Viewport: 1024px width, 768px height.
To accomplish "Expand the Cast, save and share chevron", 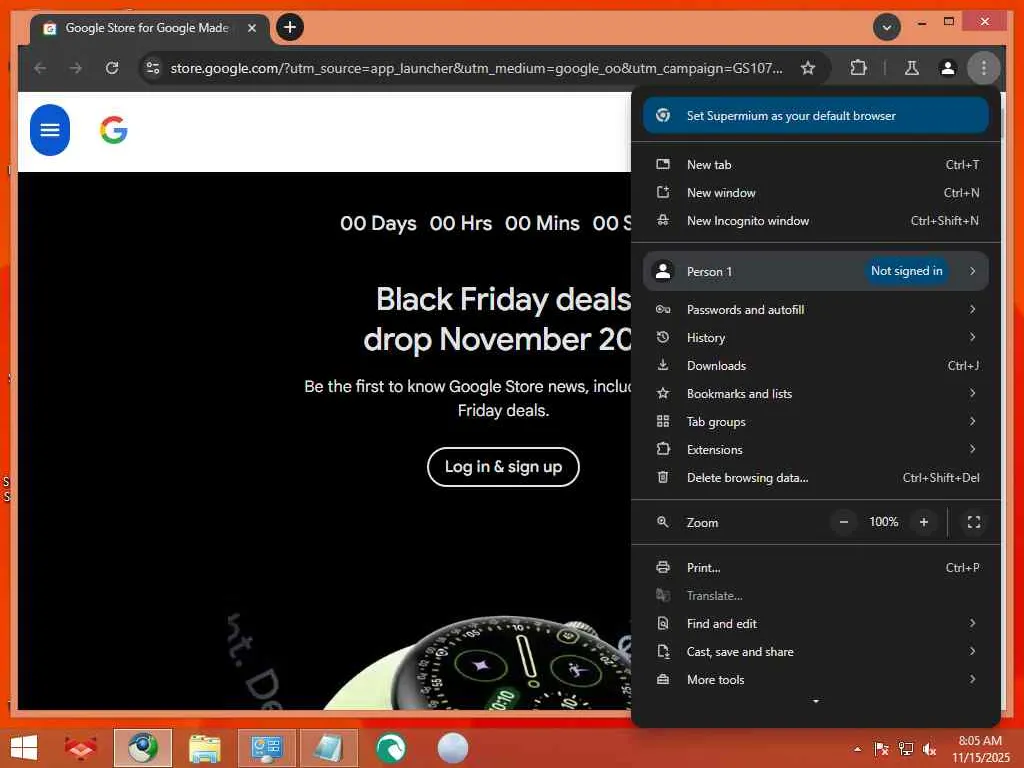I will 972,651.
